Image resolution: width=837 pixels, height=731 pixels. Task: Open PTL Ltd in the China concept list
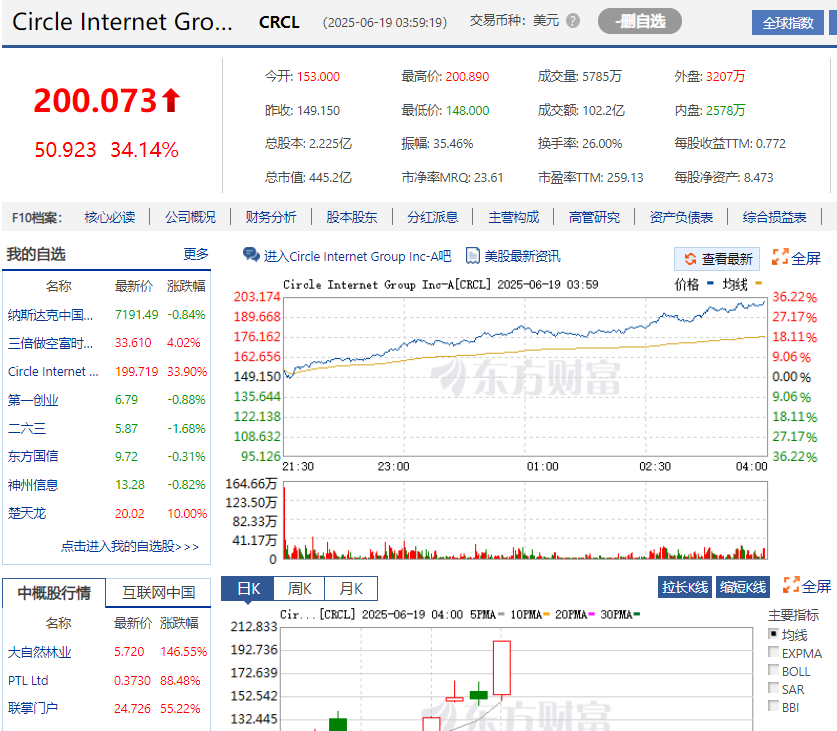click(28, 680)
